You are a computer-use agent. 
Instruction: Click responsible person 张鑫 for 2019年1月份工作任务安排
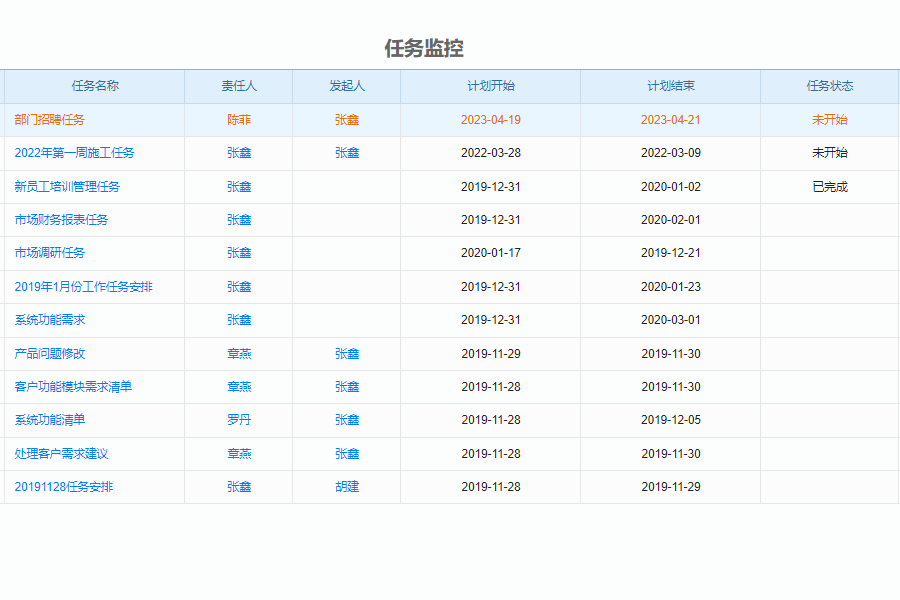239,287
